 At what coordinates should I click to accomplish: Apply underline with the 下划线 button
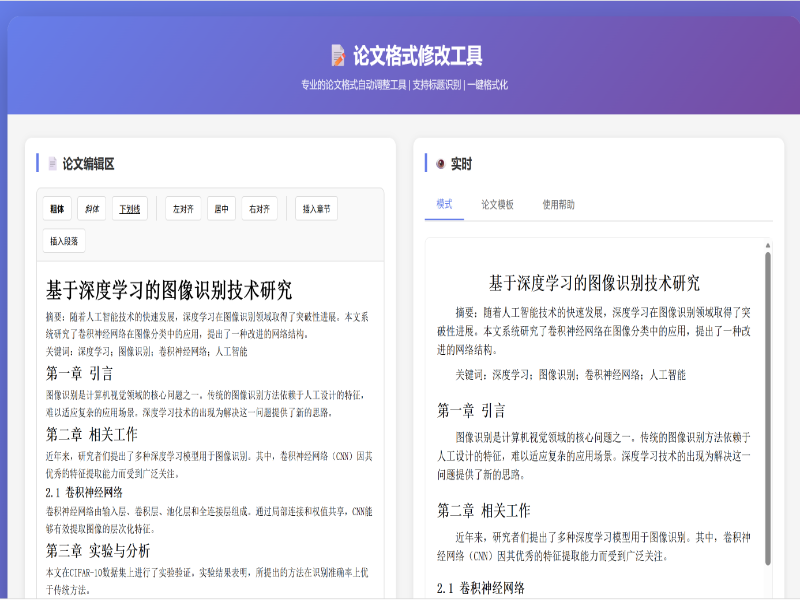[130, 209]
